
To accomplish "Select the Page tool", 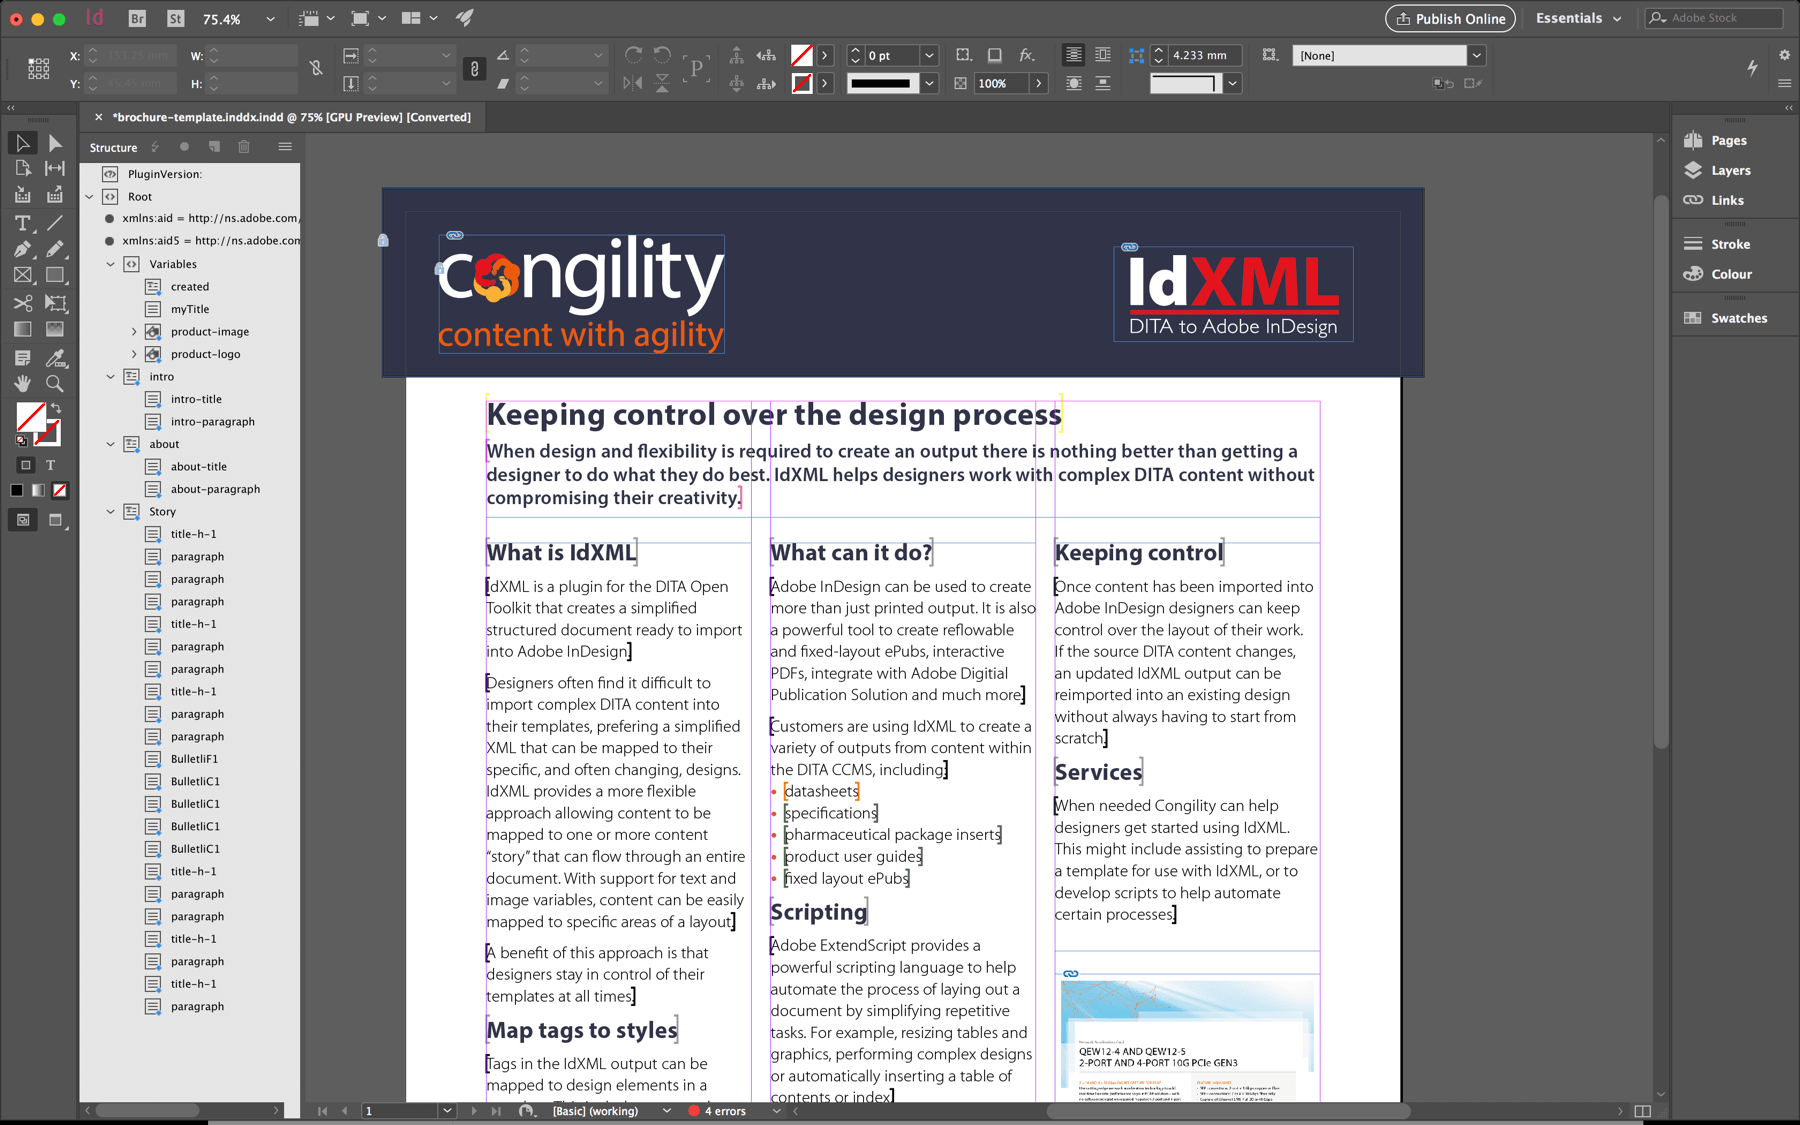I will point(23,168).
